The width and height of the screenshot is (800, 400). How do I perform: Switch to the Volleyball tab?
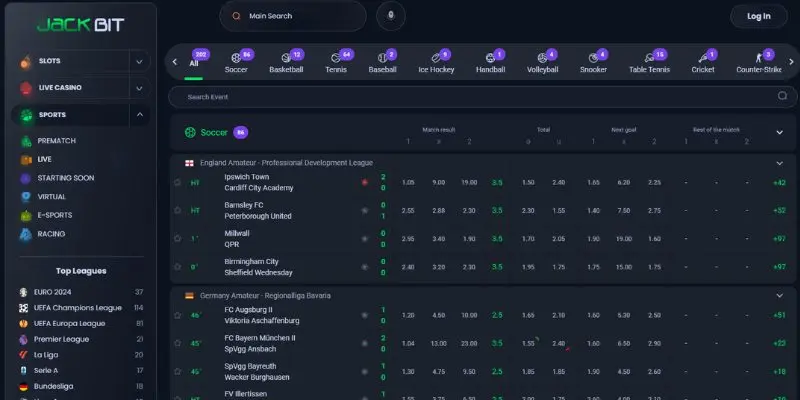click(x=543, y=63)
